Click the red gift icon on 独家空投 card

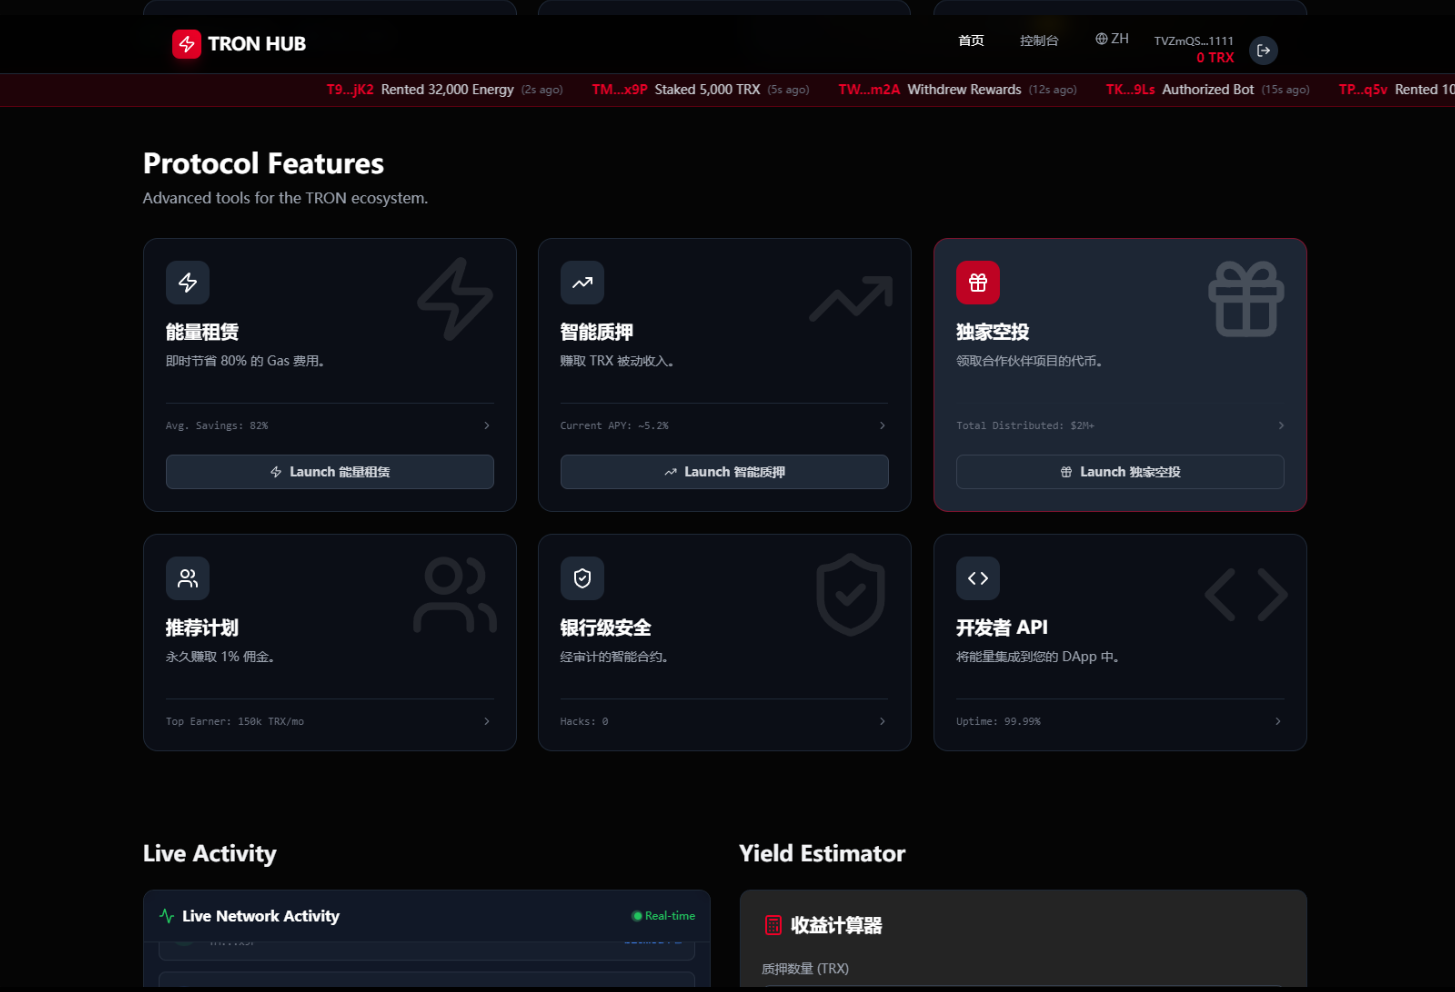(x=977, y=283)
